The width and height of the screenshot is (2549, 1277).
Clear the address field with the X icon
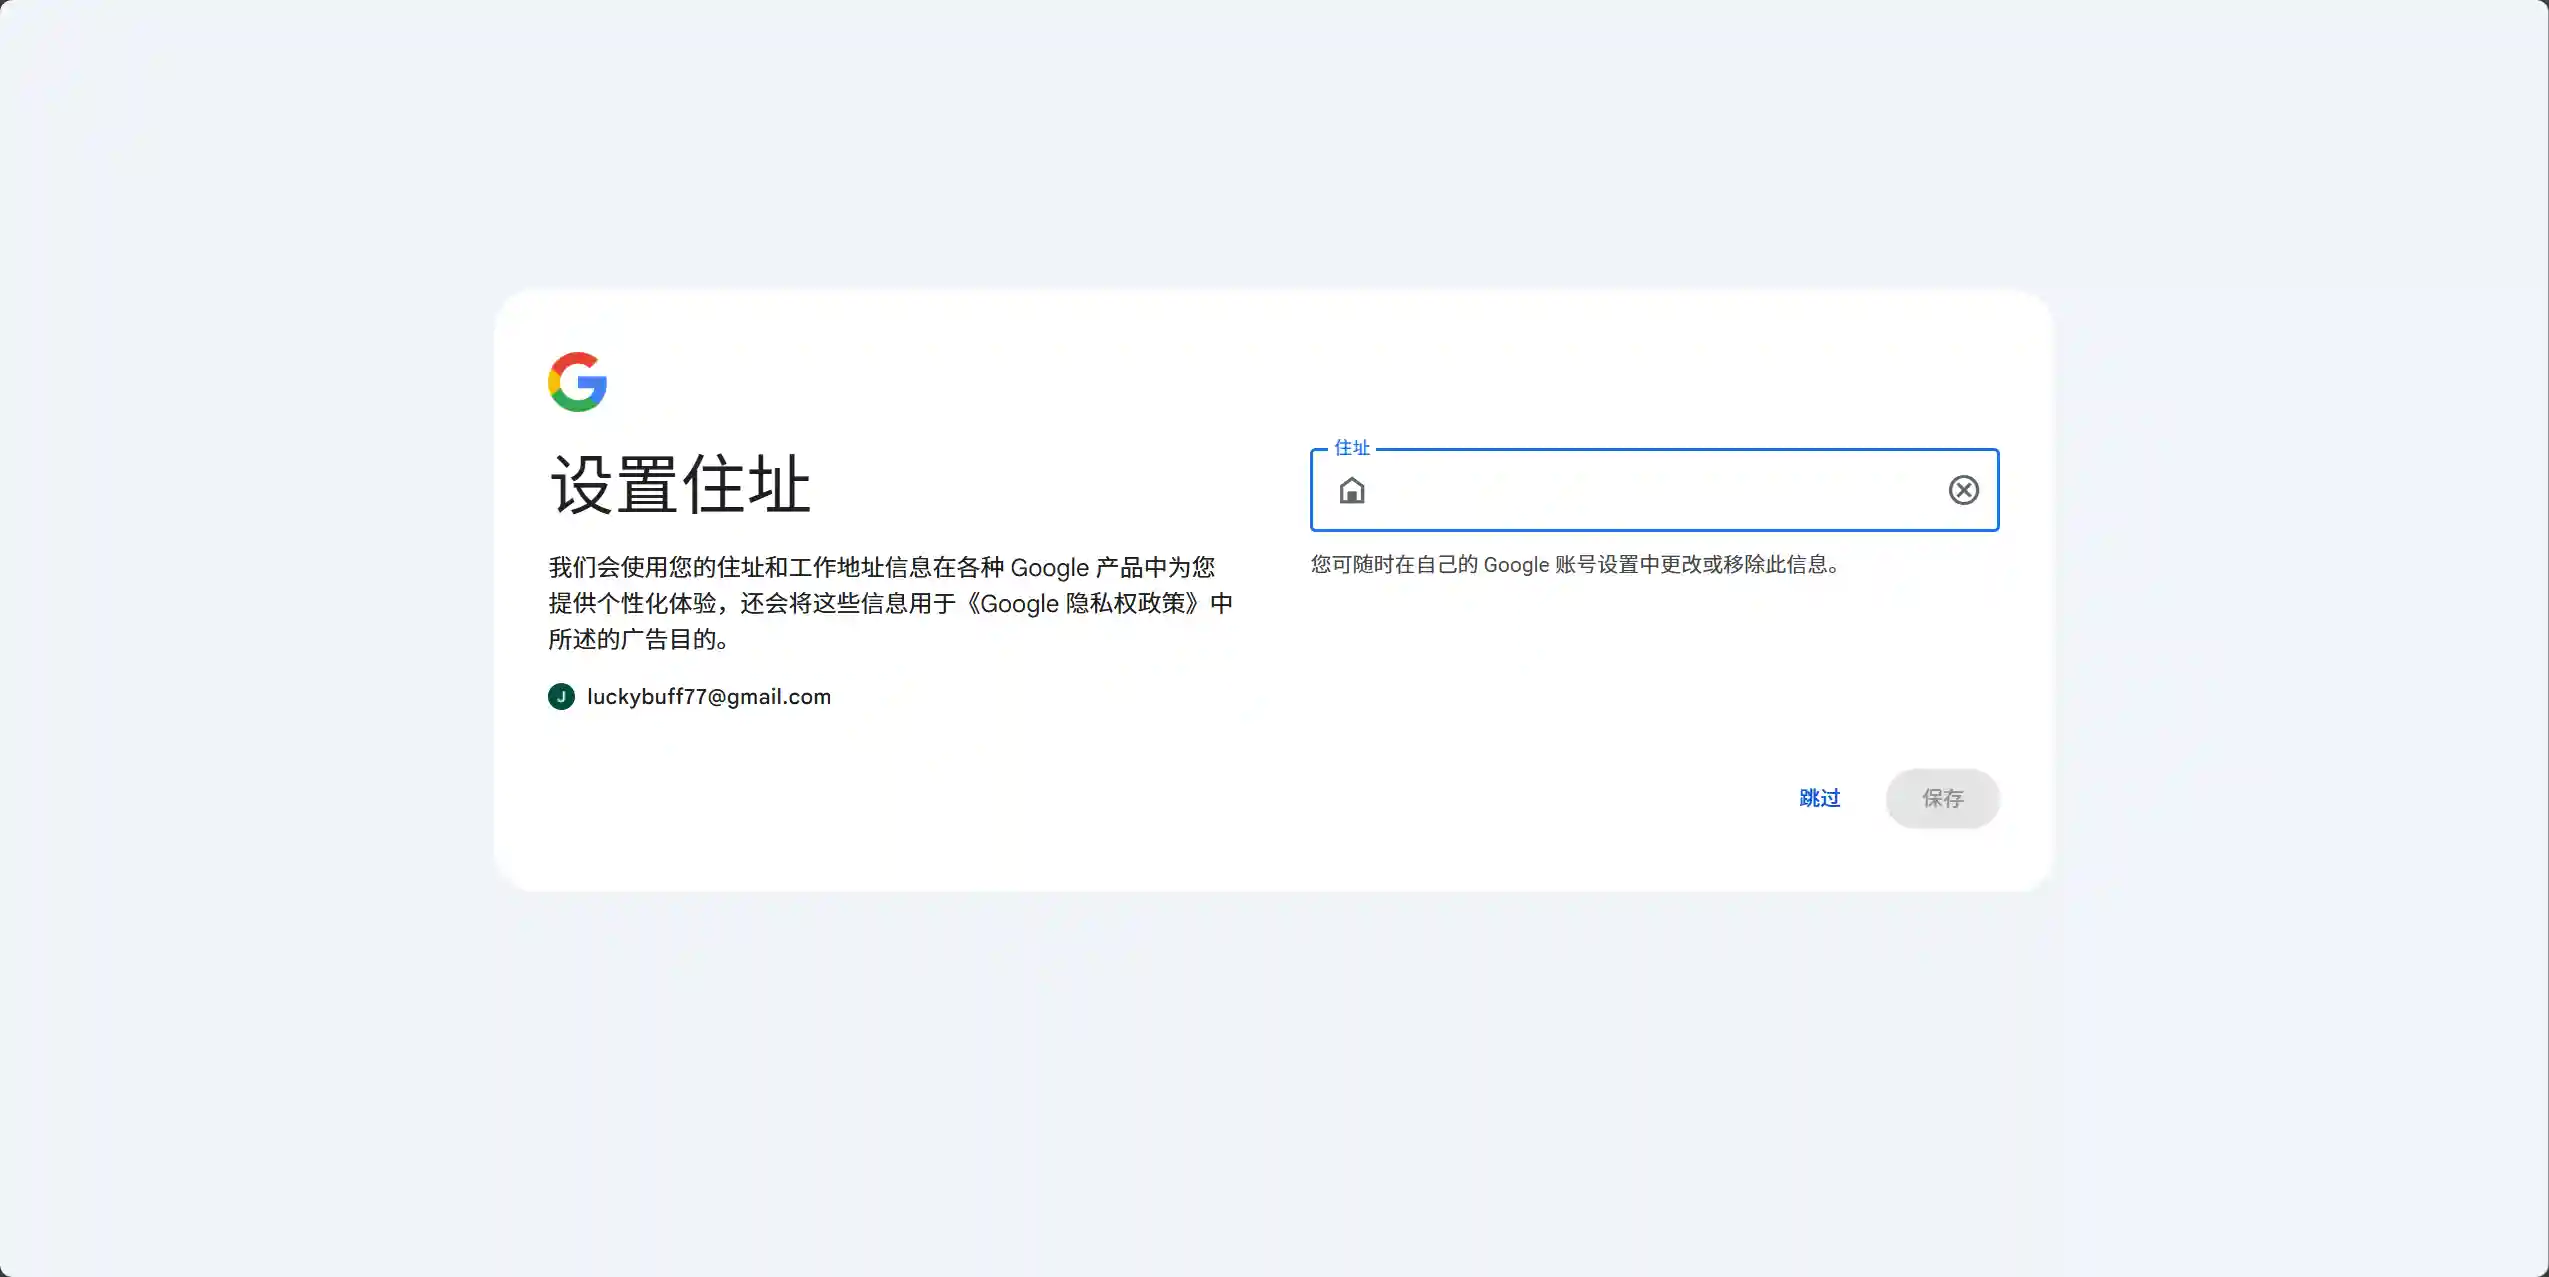[x=1963, y=490]
